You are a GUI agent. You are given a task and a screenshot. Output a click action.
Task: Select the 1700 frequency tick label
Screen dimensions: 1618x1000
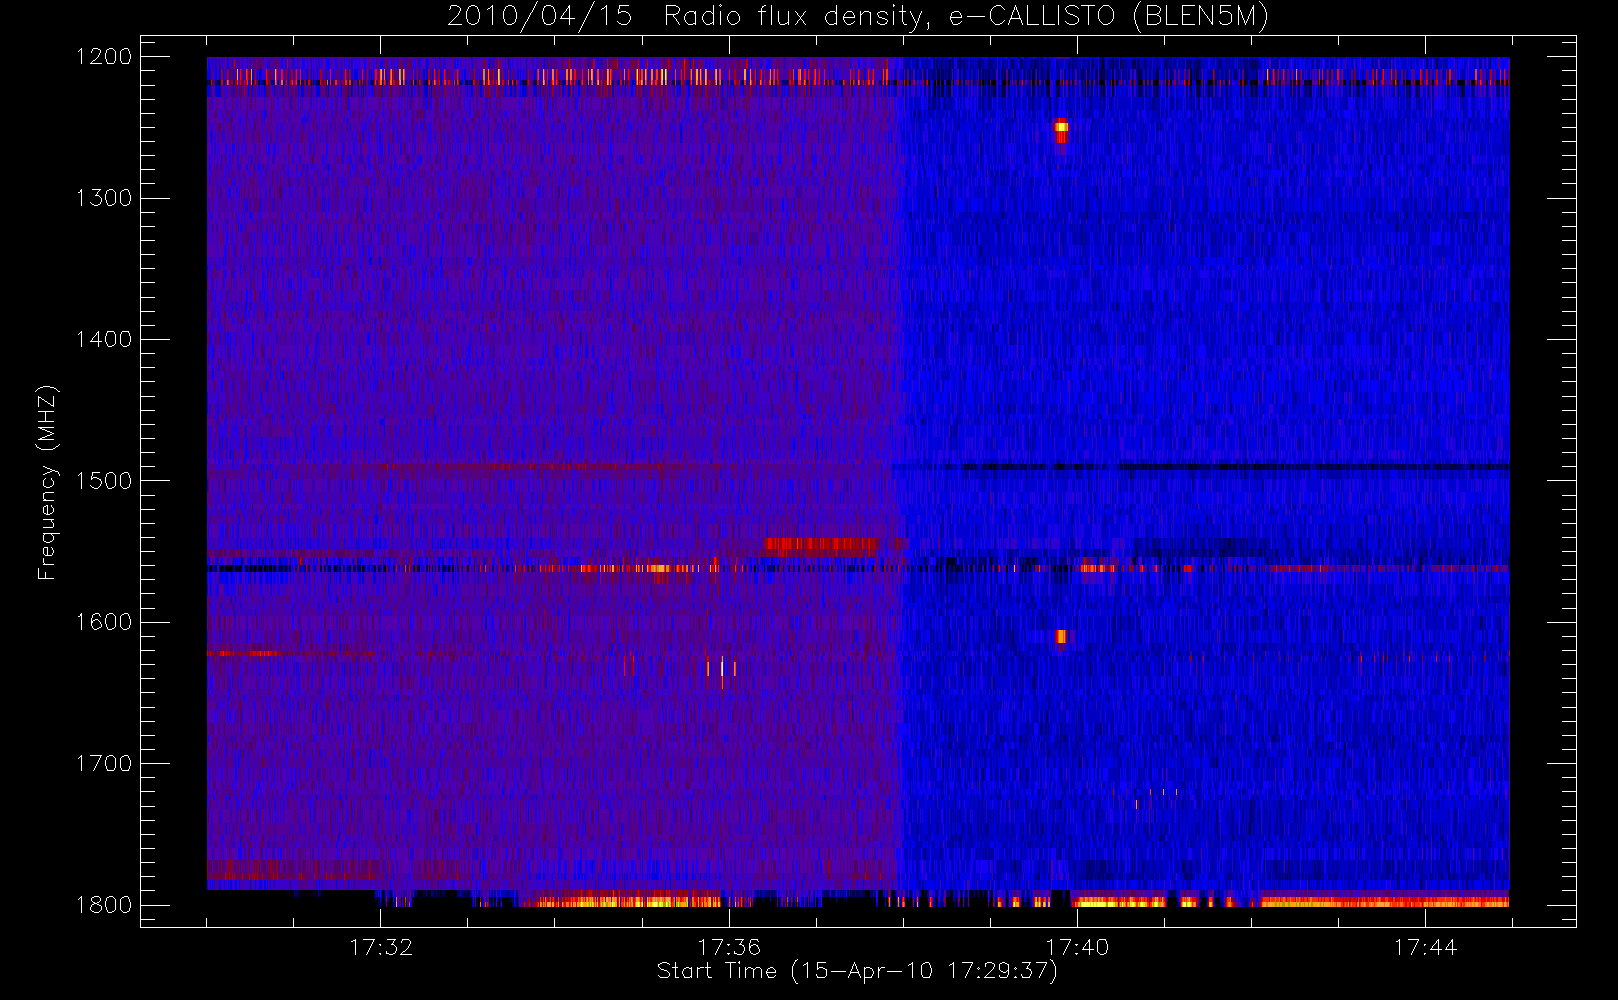tap(104, 764)
